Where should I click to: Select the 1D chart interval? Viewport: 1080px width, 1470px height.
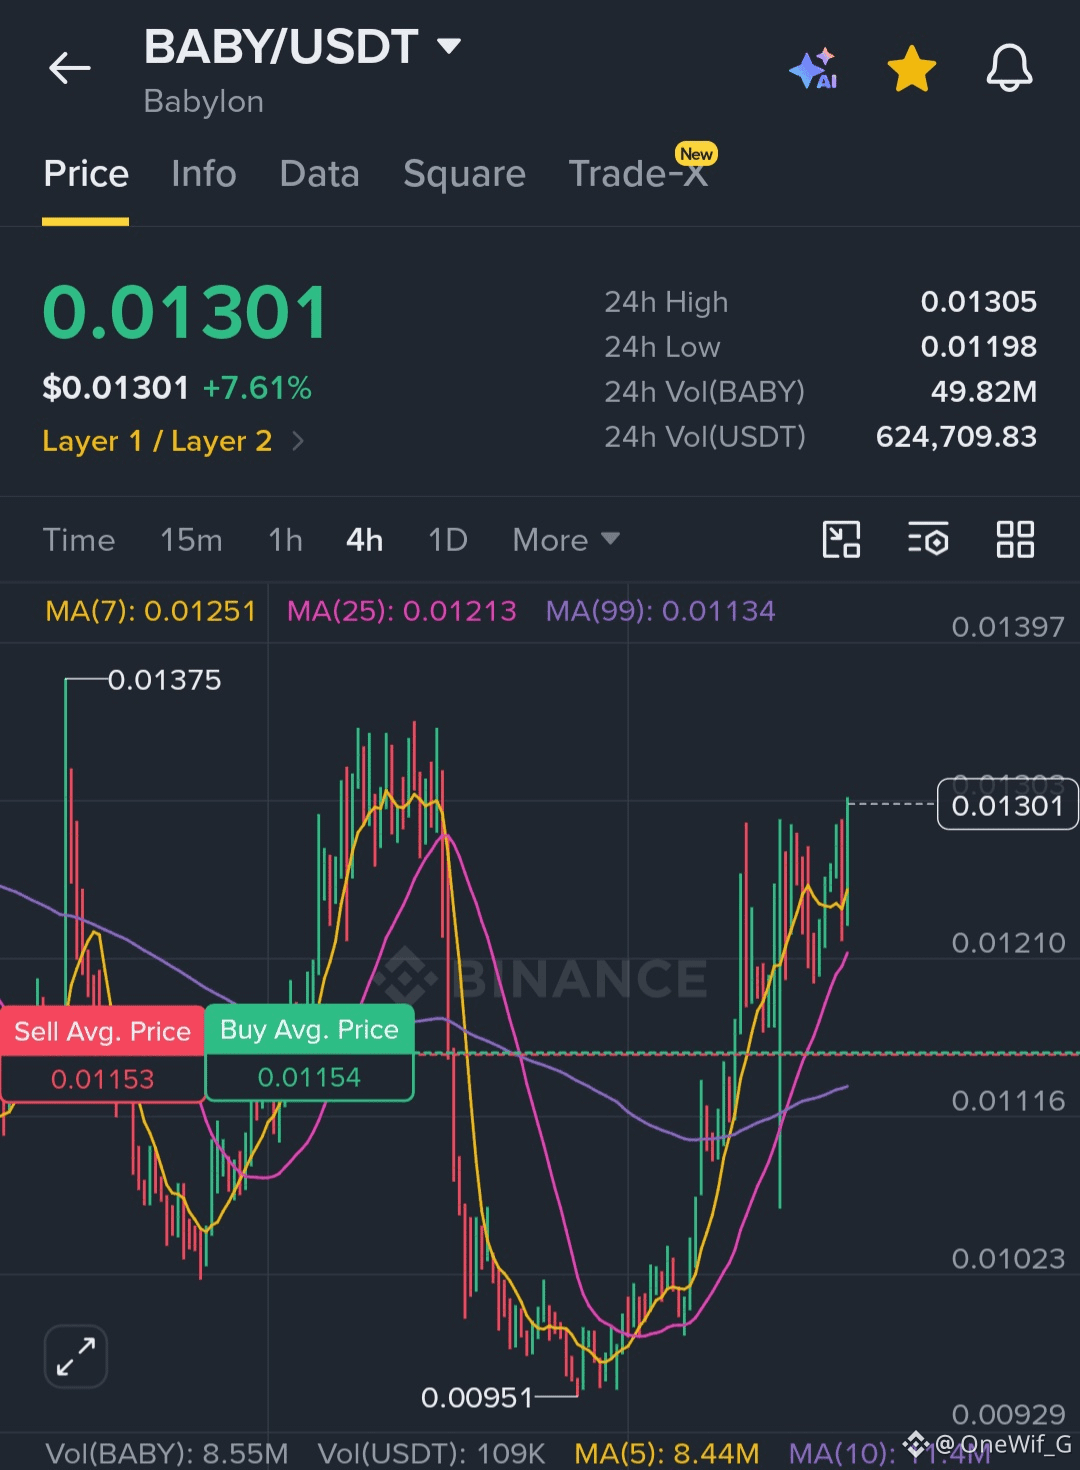click(x=448, y=540)
